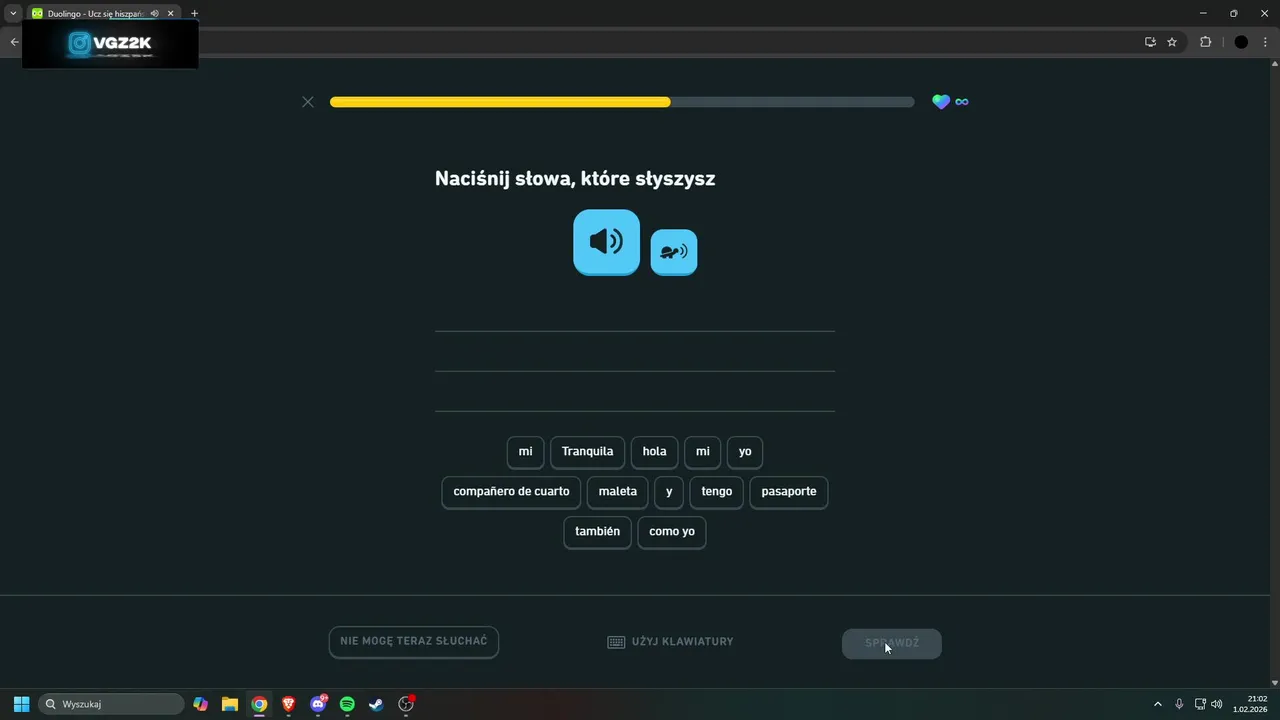Select the word tile "y"
Viewport: 1280px width, 720px height.
coord(669,492)
